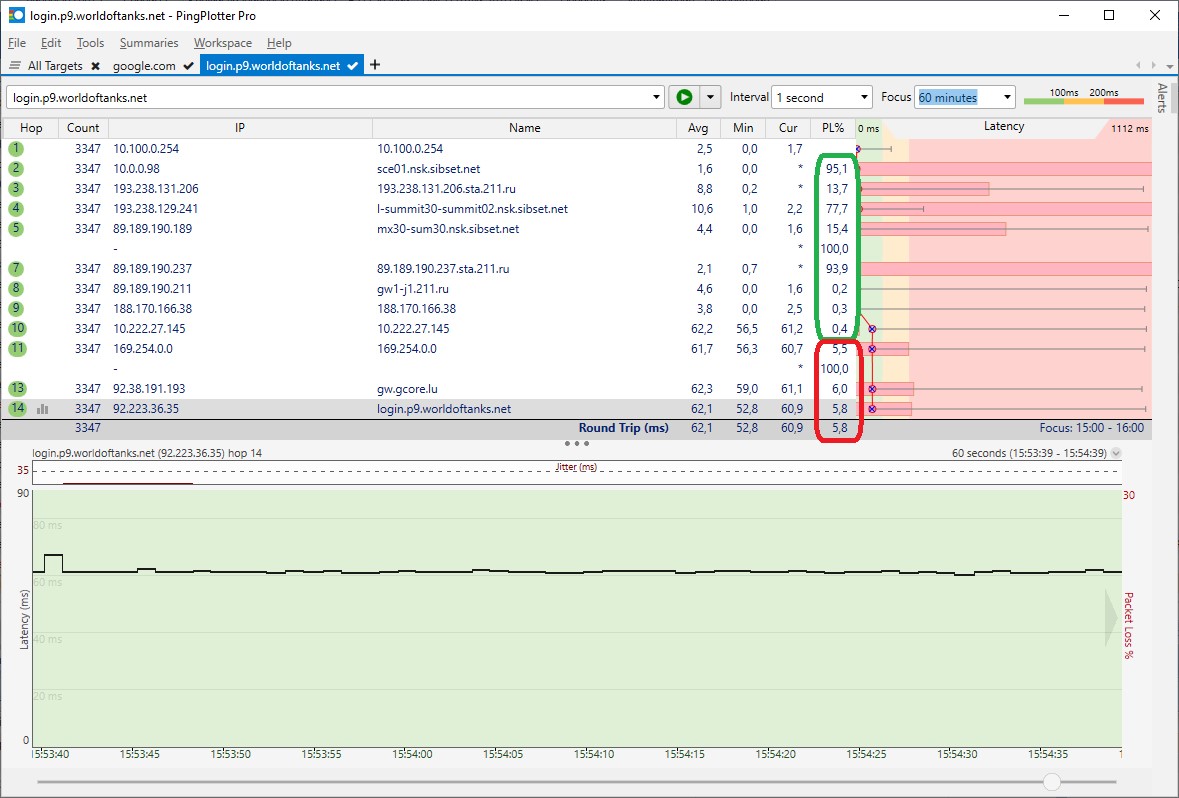Viewport: 1179px width, 798px height.
Task: Click the timeline slider handle at the bottom
Action: tap(1051, 782)
